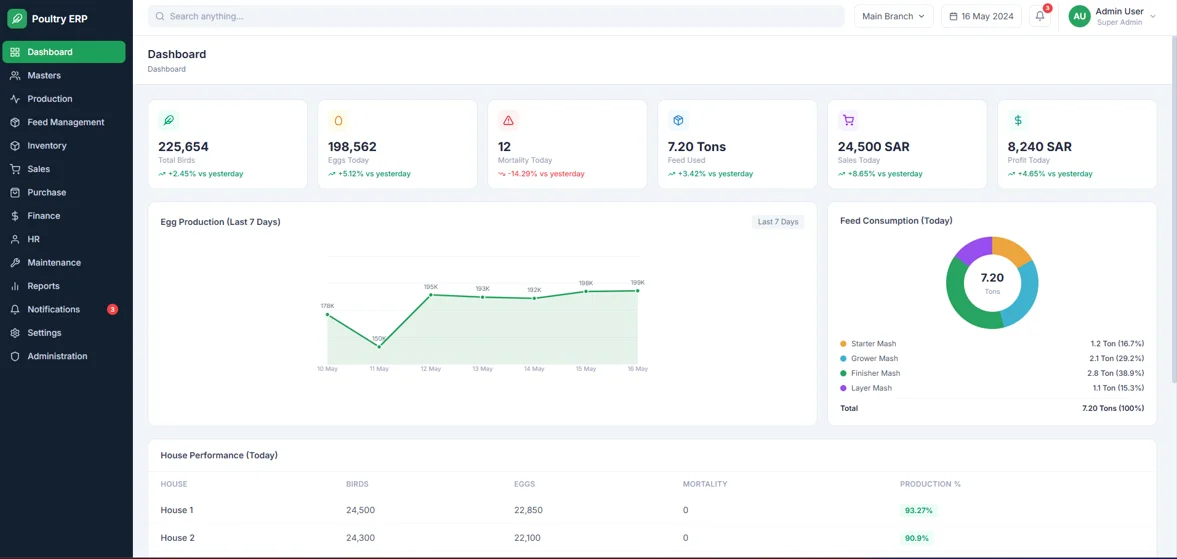Click the MORTALITY column header
1177x559 pixels.
click(x=705, y=484)
